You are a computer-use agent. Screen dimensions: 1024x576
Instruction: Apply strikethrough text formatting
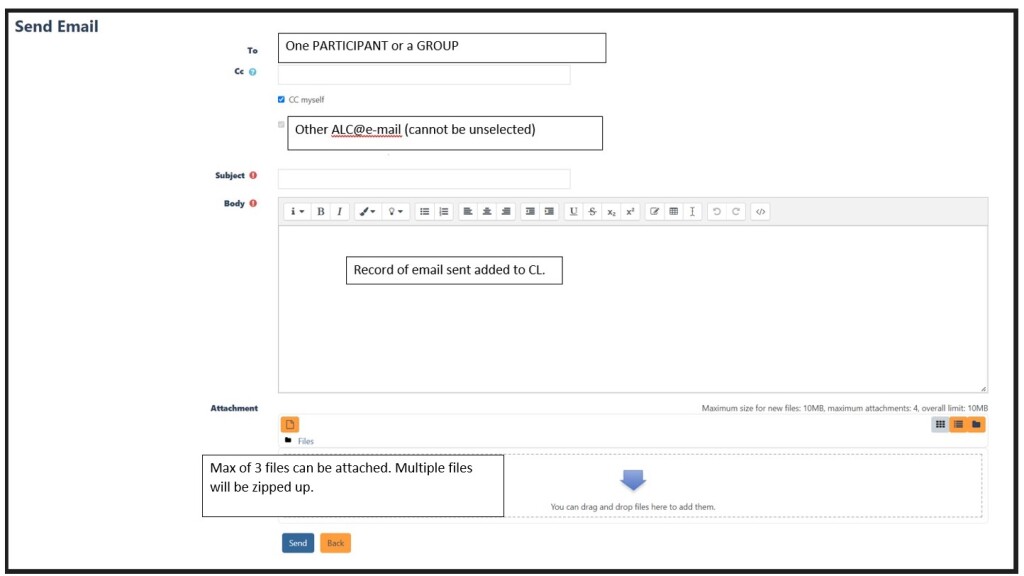point(592,212)
